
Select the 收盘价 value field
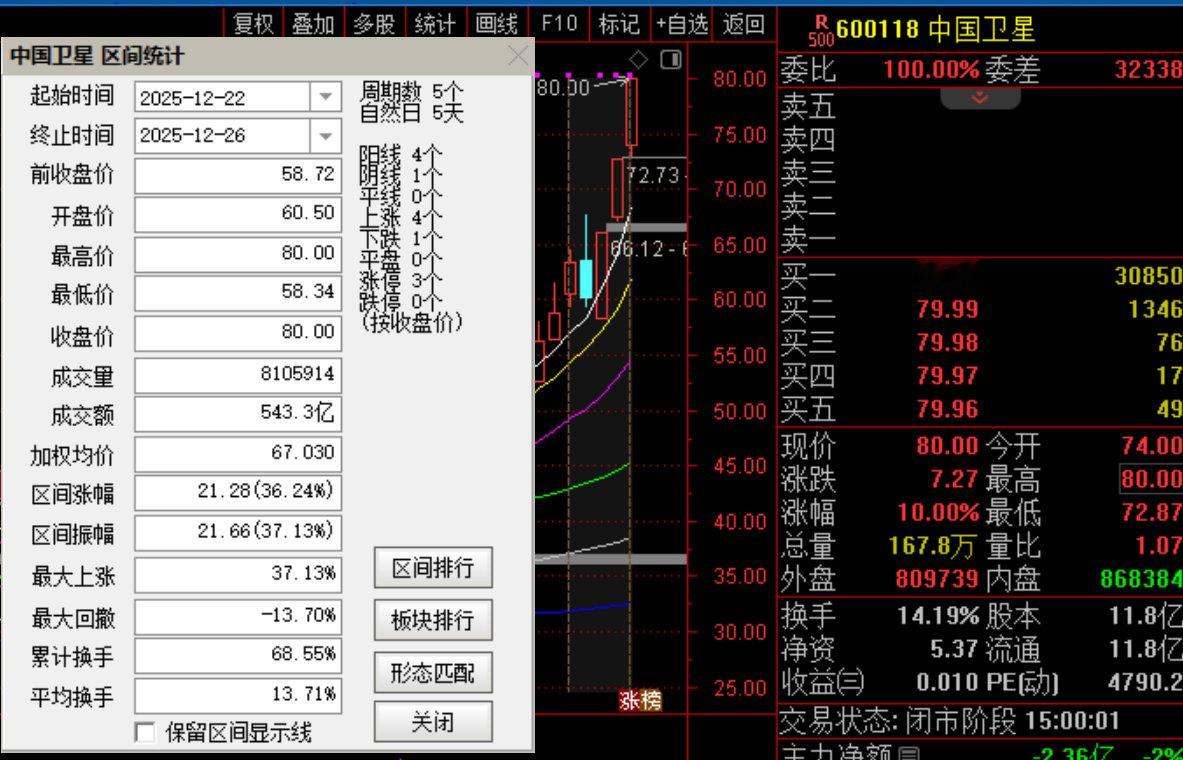tap(238, 332)
